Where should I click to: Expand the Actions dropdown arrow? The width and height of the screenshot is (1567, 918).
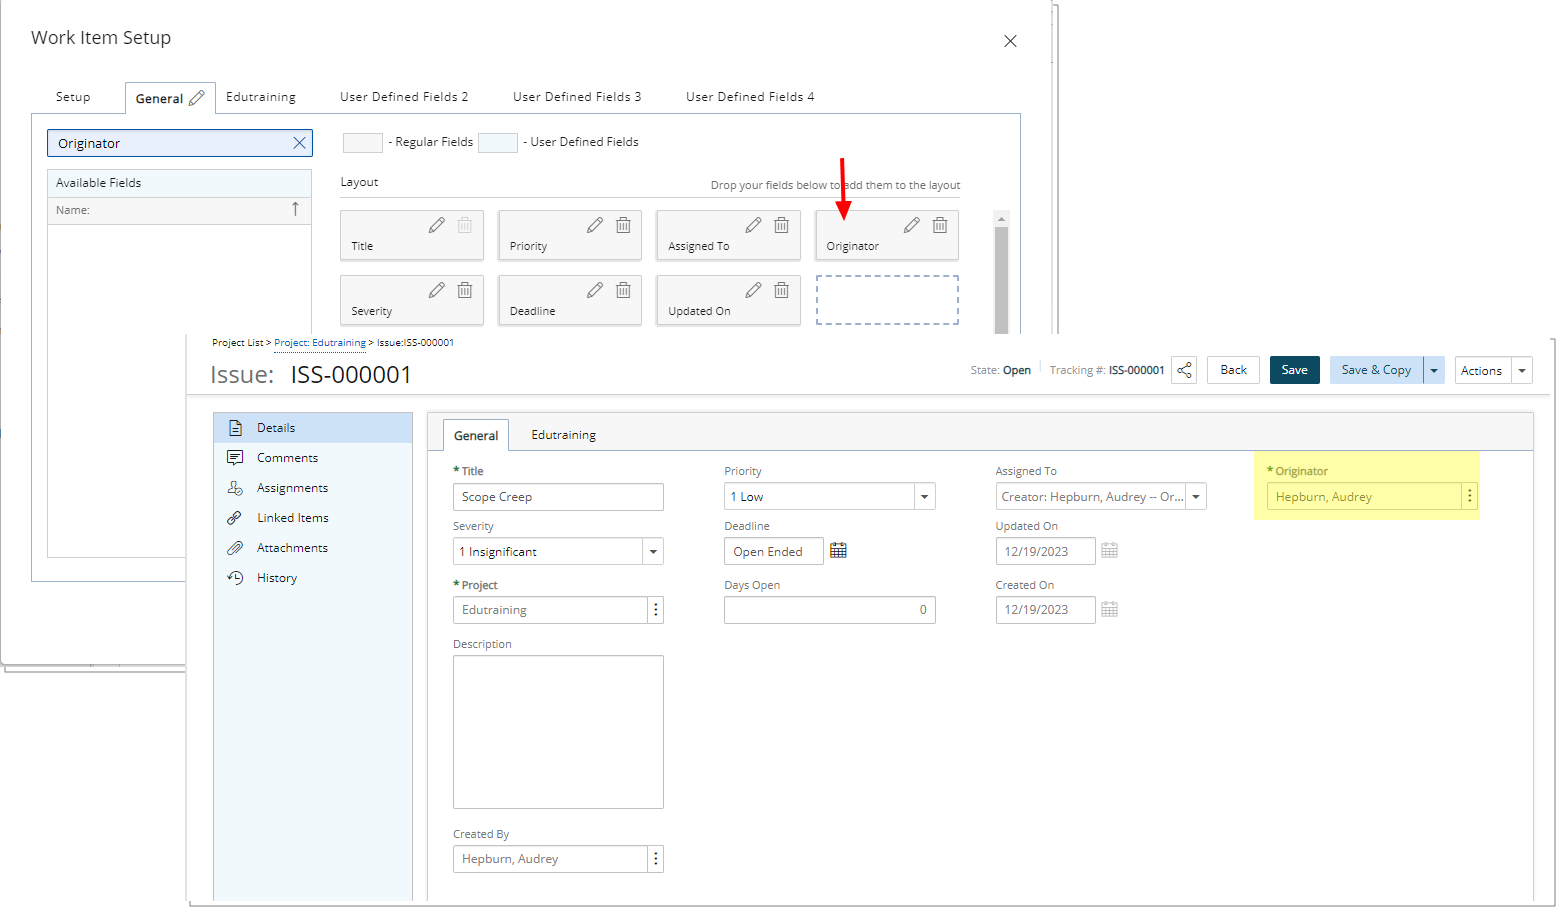click(1522, 370)
